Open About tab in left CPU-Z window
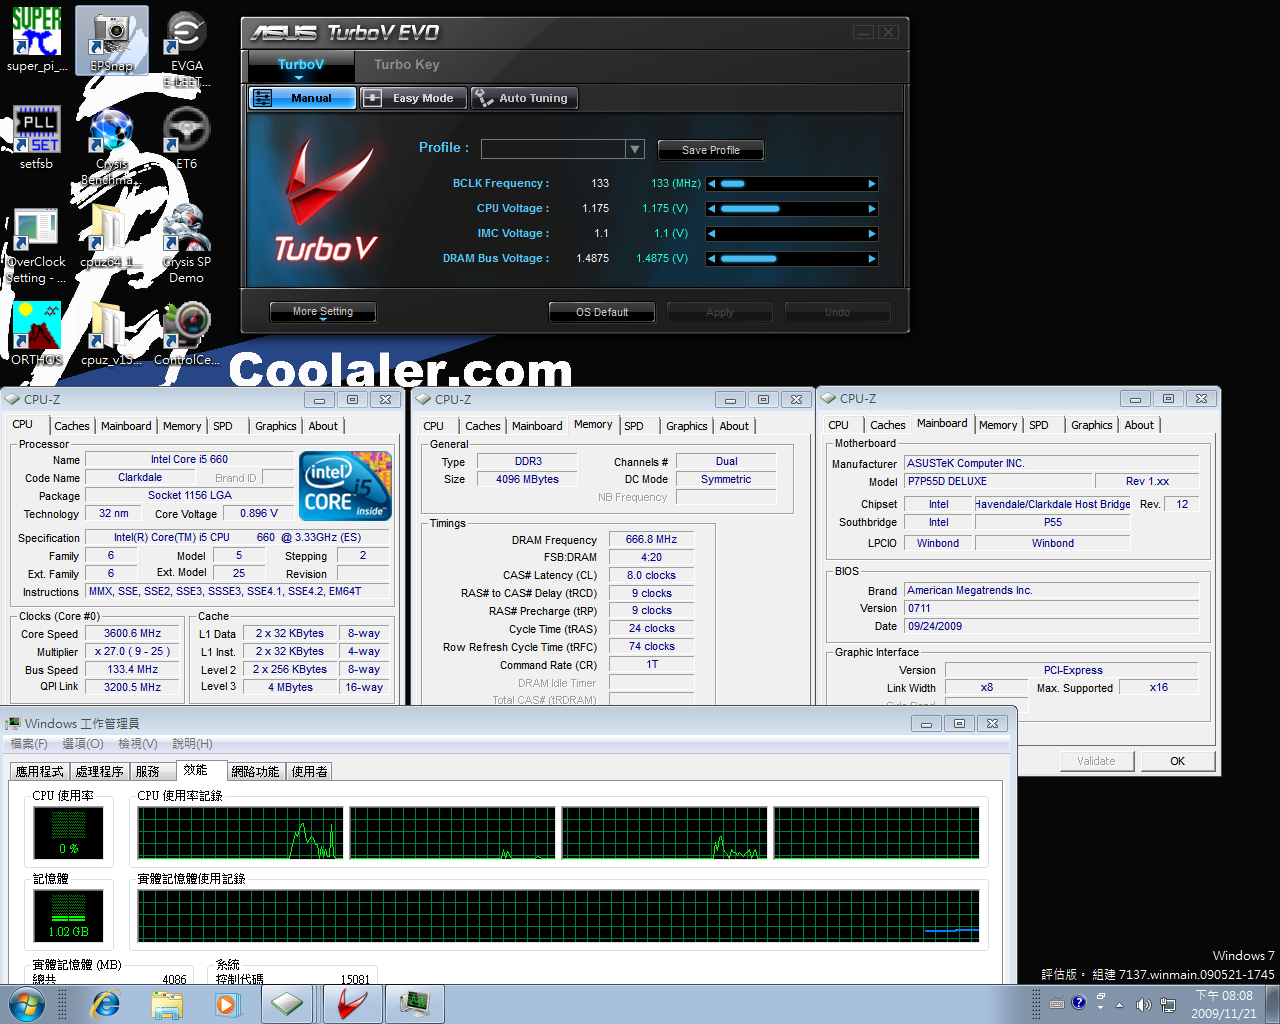Screen dimensions: 1280x1024 click(x=323, y=426)
